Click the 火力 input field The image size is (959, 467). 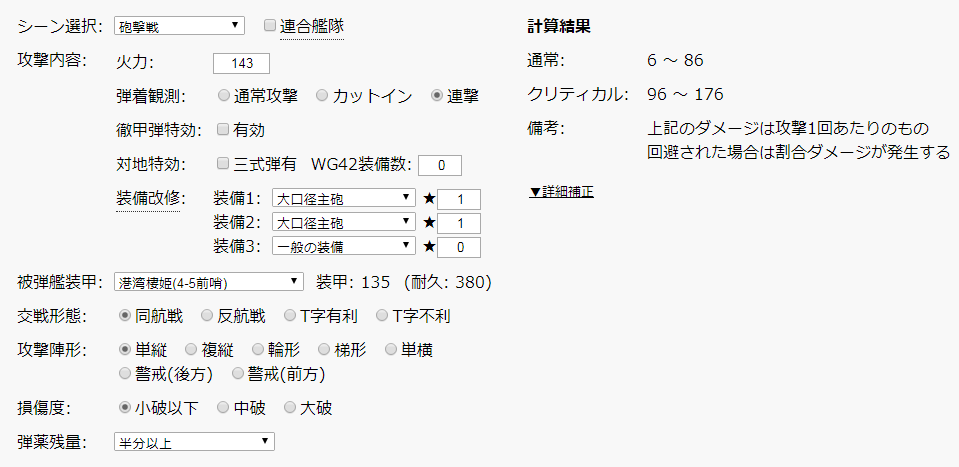click(241, 63)
